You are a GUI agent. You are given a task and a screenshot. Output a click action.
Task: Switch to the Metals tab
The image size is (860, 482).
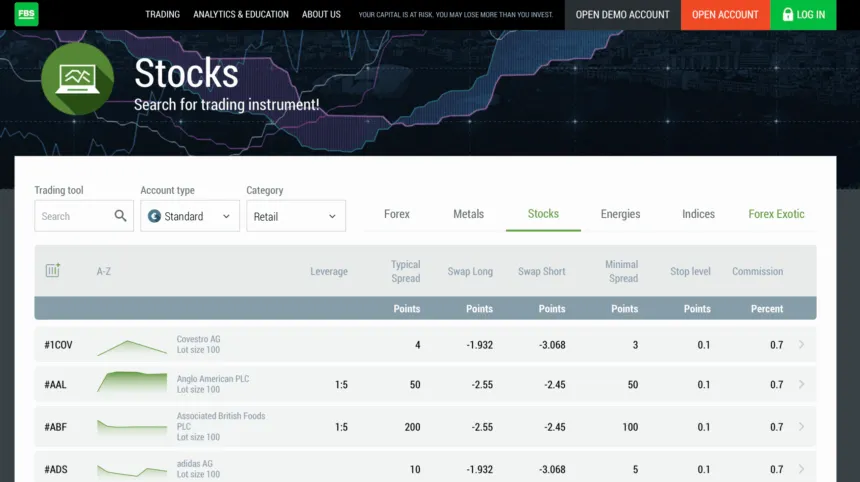tap(468, 214)
